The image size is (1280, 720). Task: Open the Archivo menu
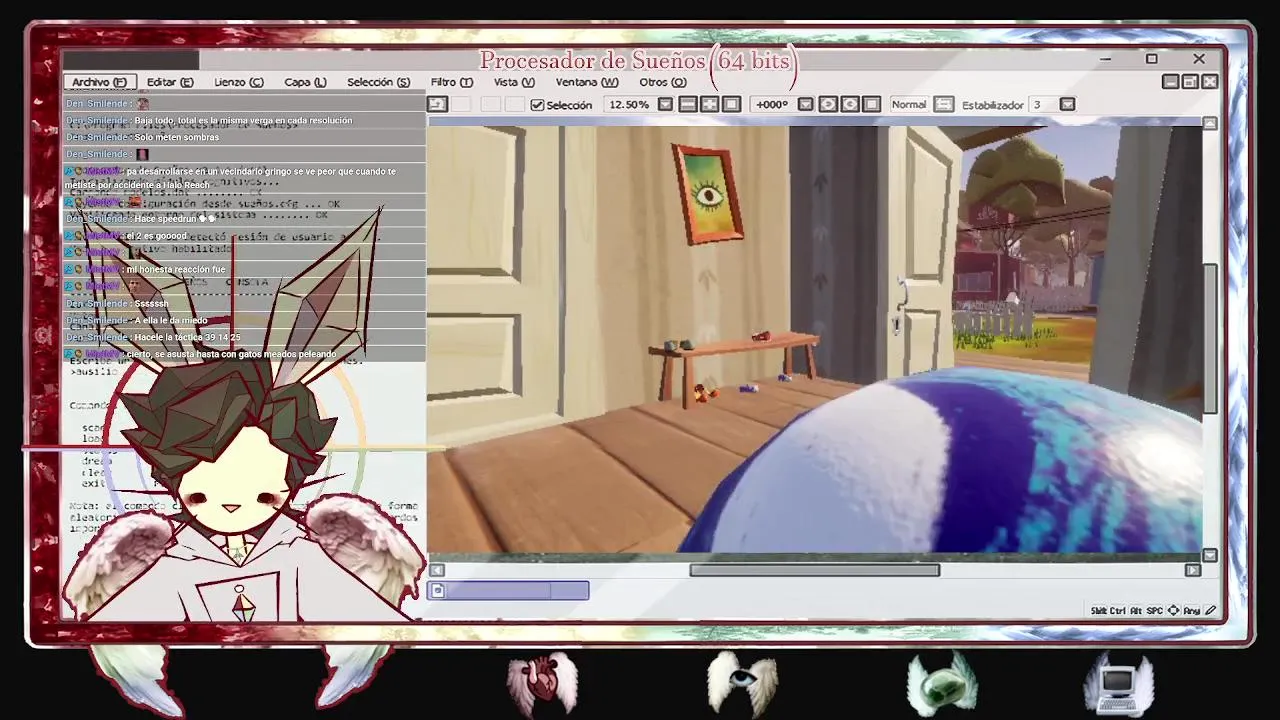99,82
